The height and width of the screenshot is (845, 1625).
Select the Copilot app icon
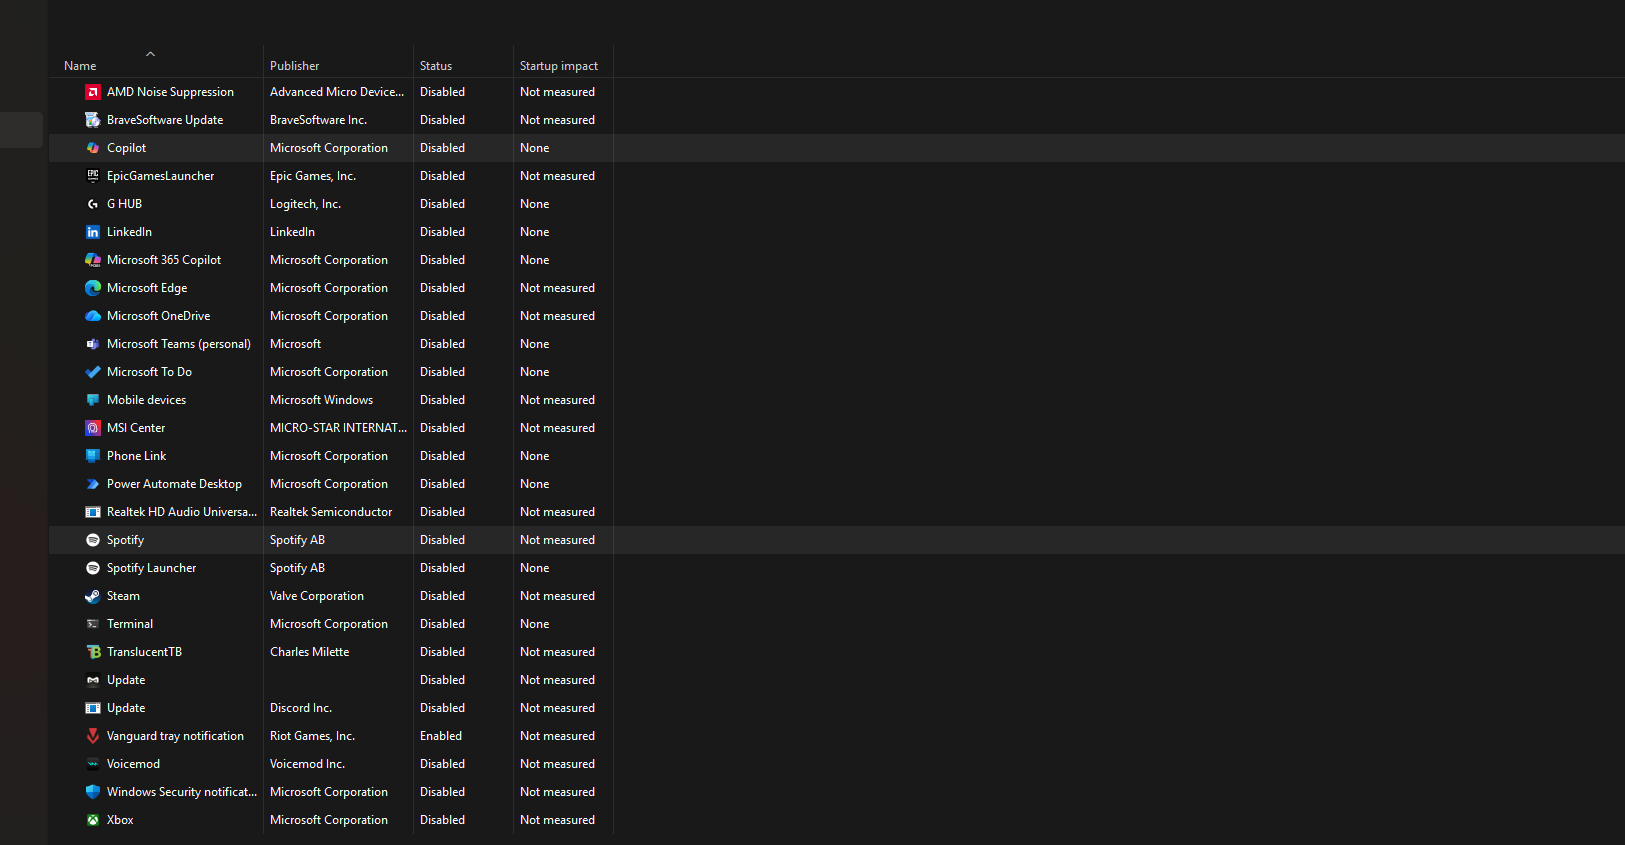coord(93,148)
